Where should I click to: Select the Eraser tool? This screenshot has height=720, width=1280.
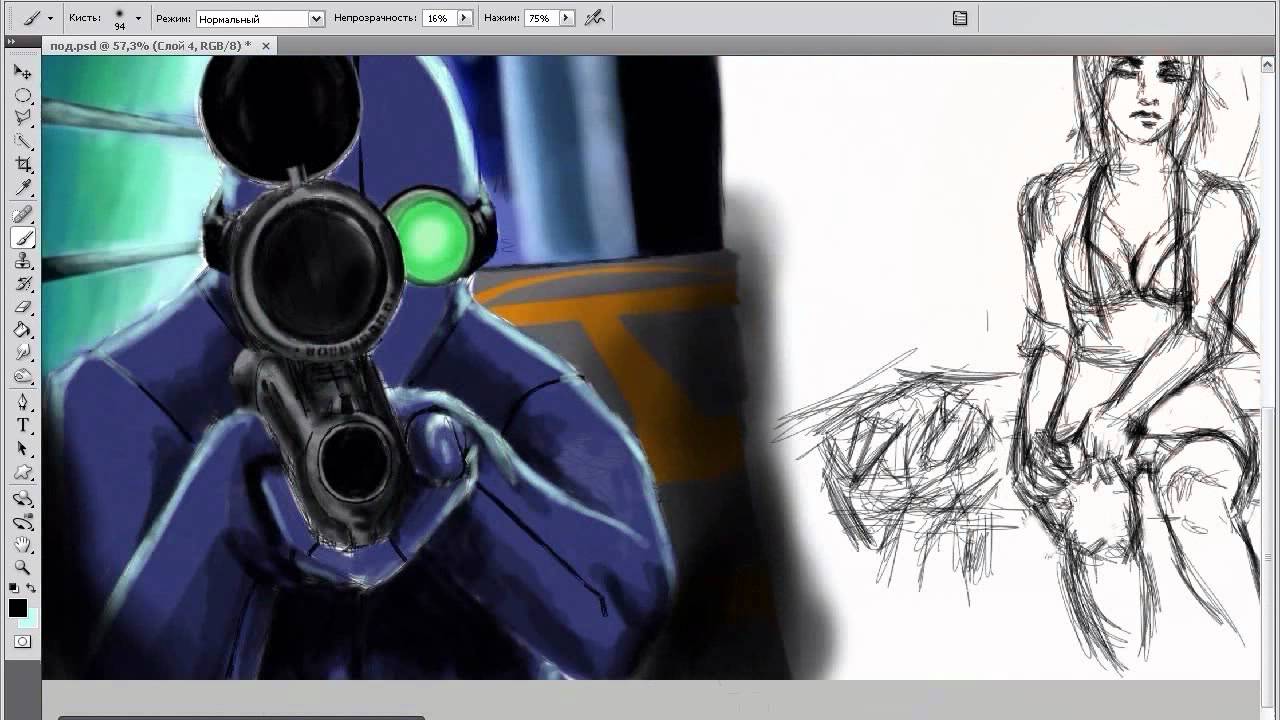click(x=23, y=307)
